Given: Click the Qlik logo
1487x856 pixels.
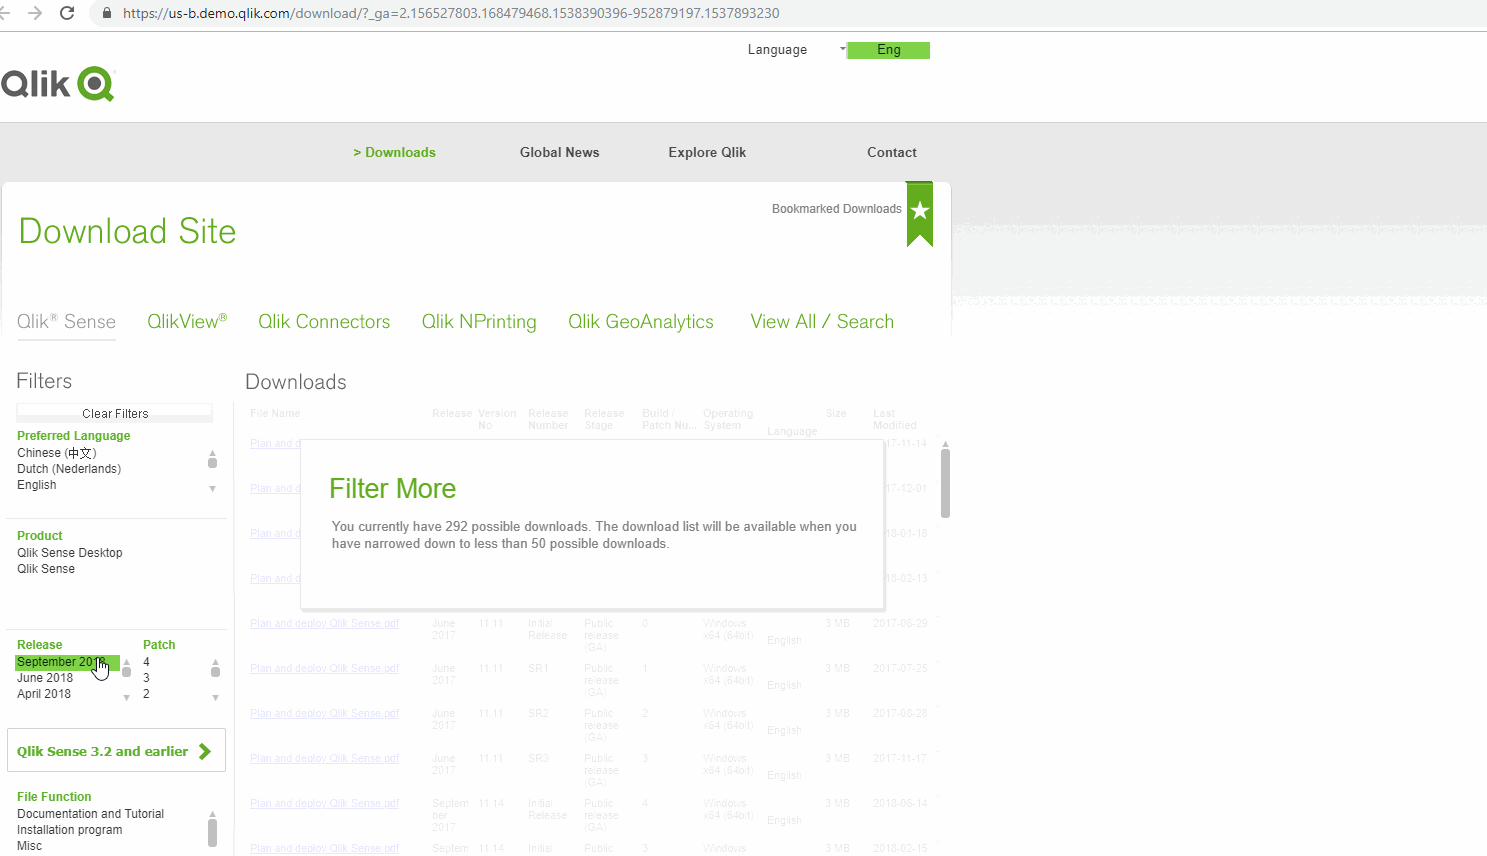Looking at the screenshot, I should pyautogui.click(x=58, y=84).
